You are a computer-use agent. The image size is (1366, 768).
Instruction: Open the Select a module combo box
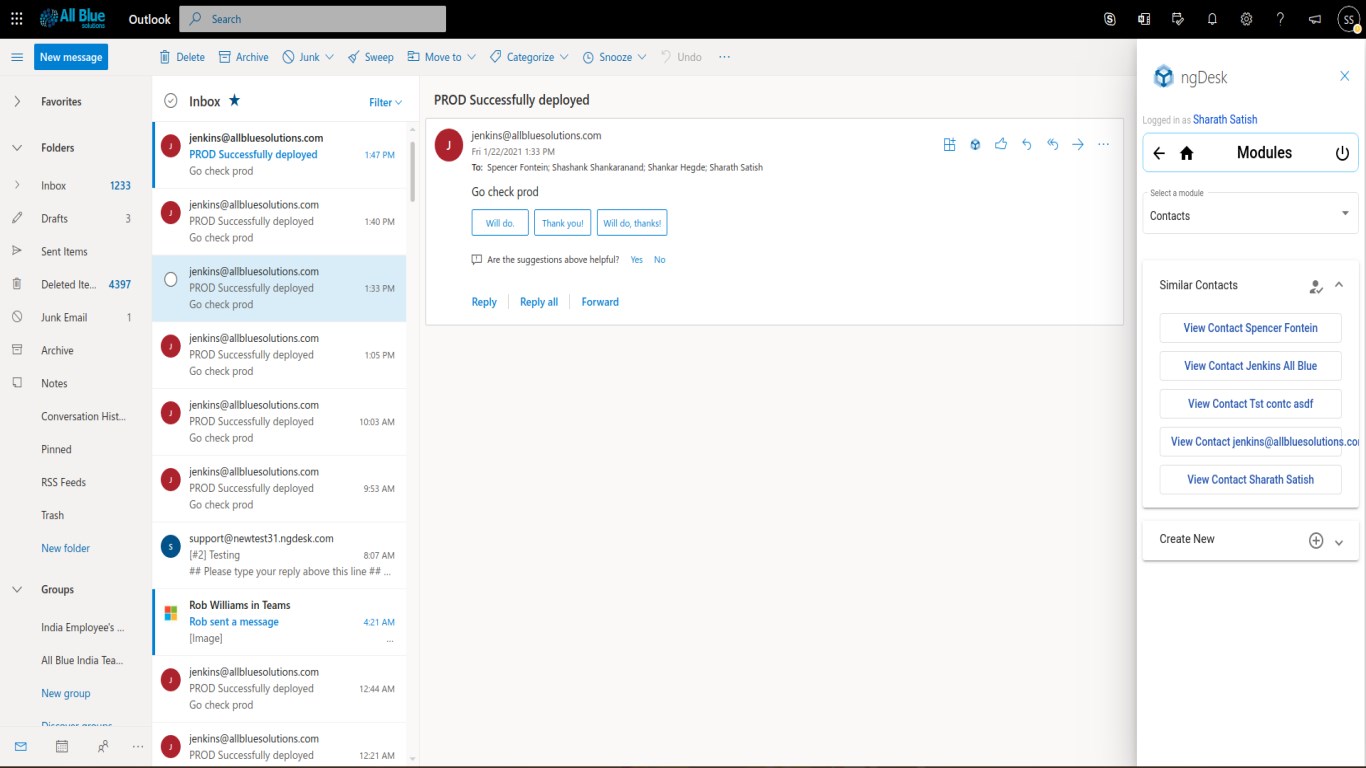(x=1250, y=213)
